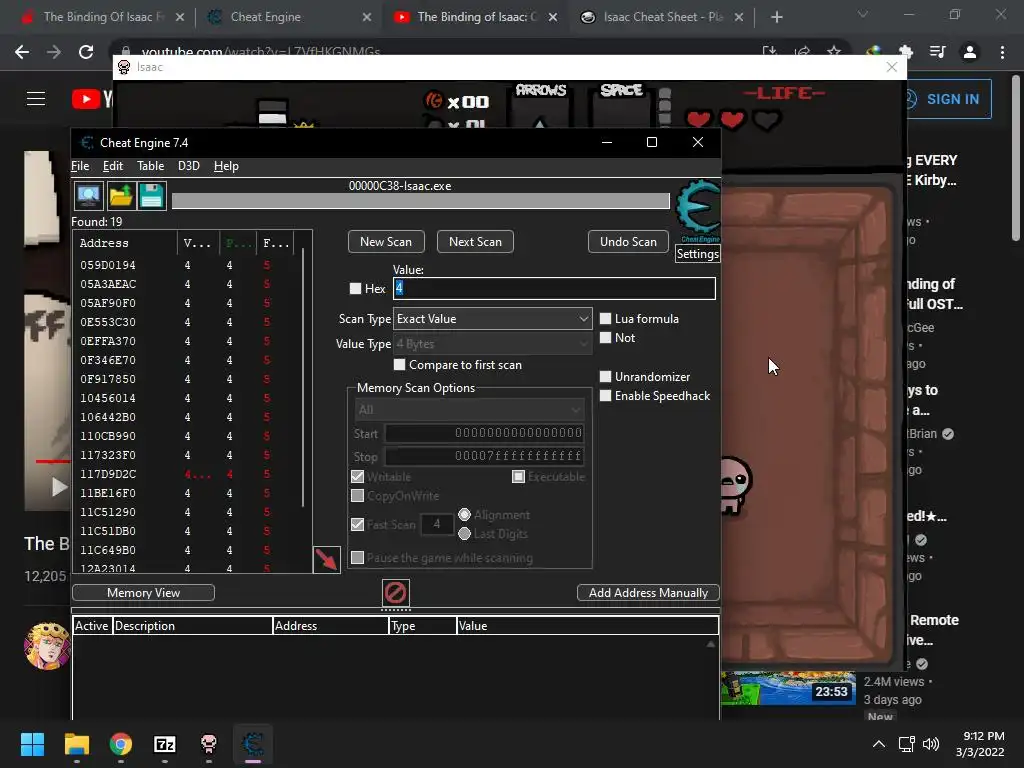1024x768 pixels.
Task: Open the Chrome three-dot menu
Action: 1002,52
